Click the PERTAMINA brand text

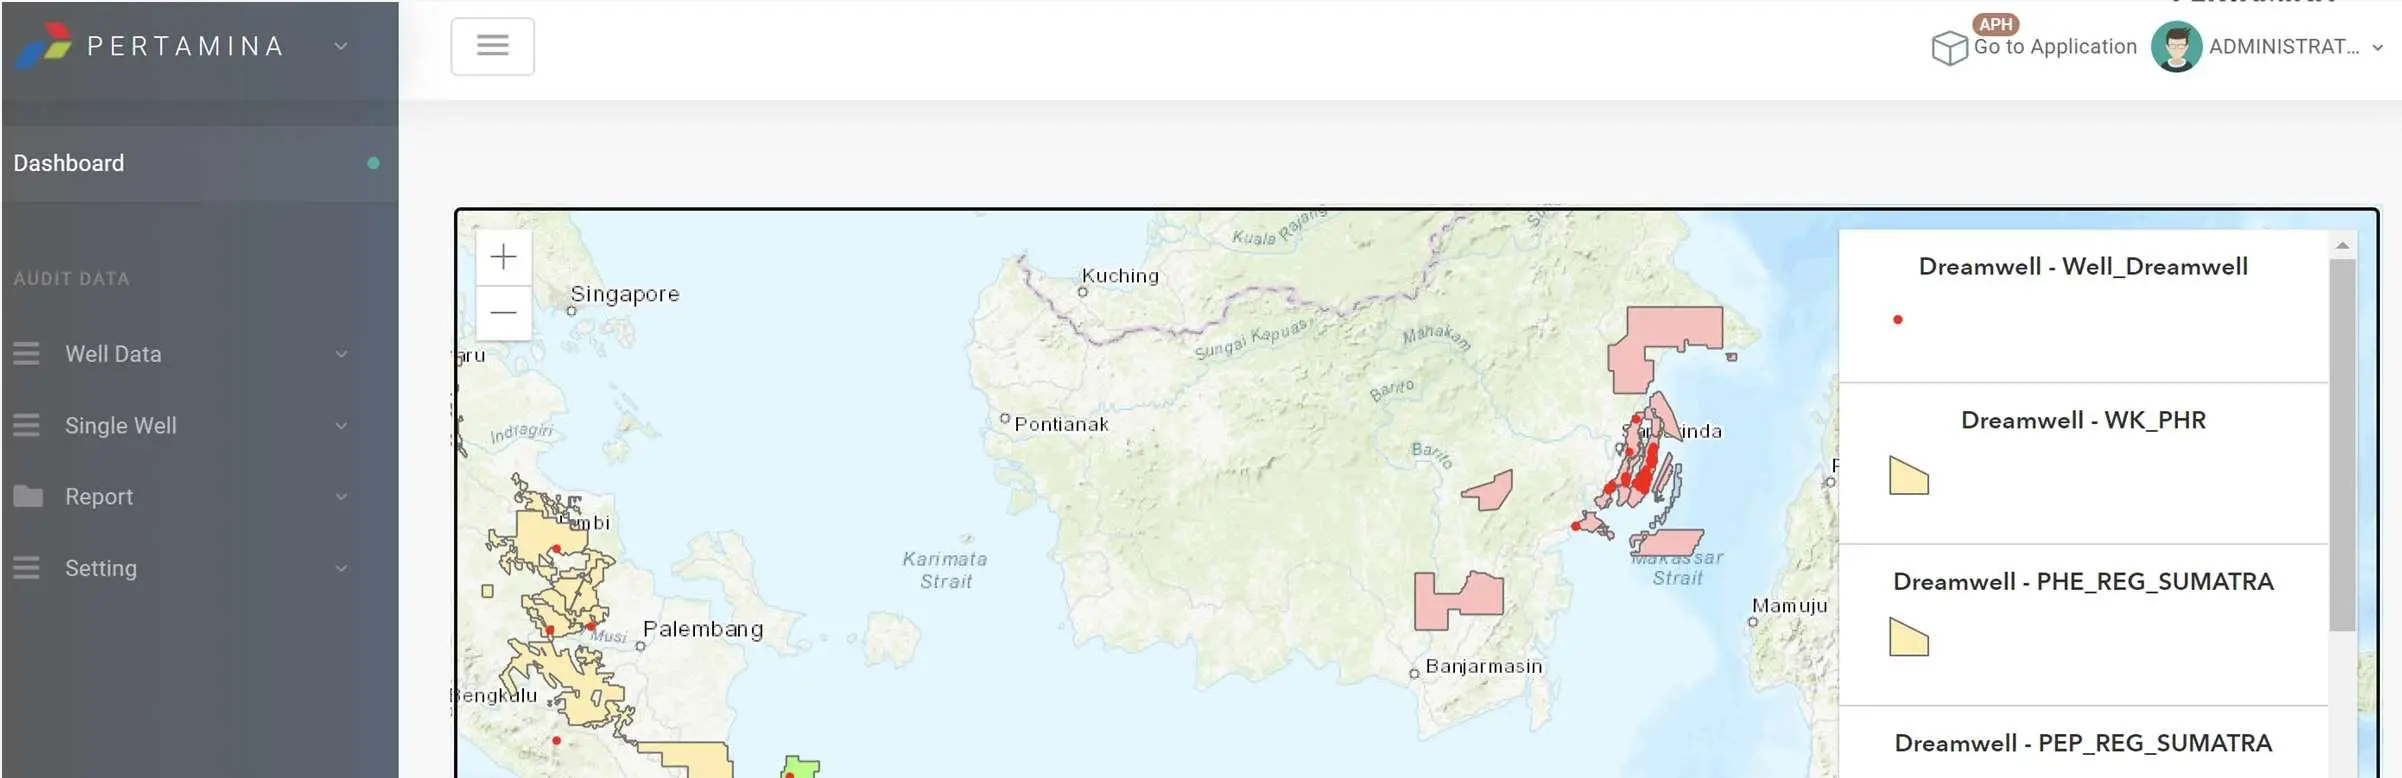(186, 46)
